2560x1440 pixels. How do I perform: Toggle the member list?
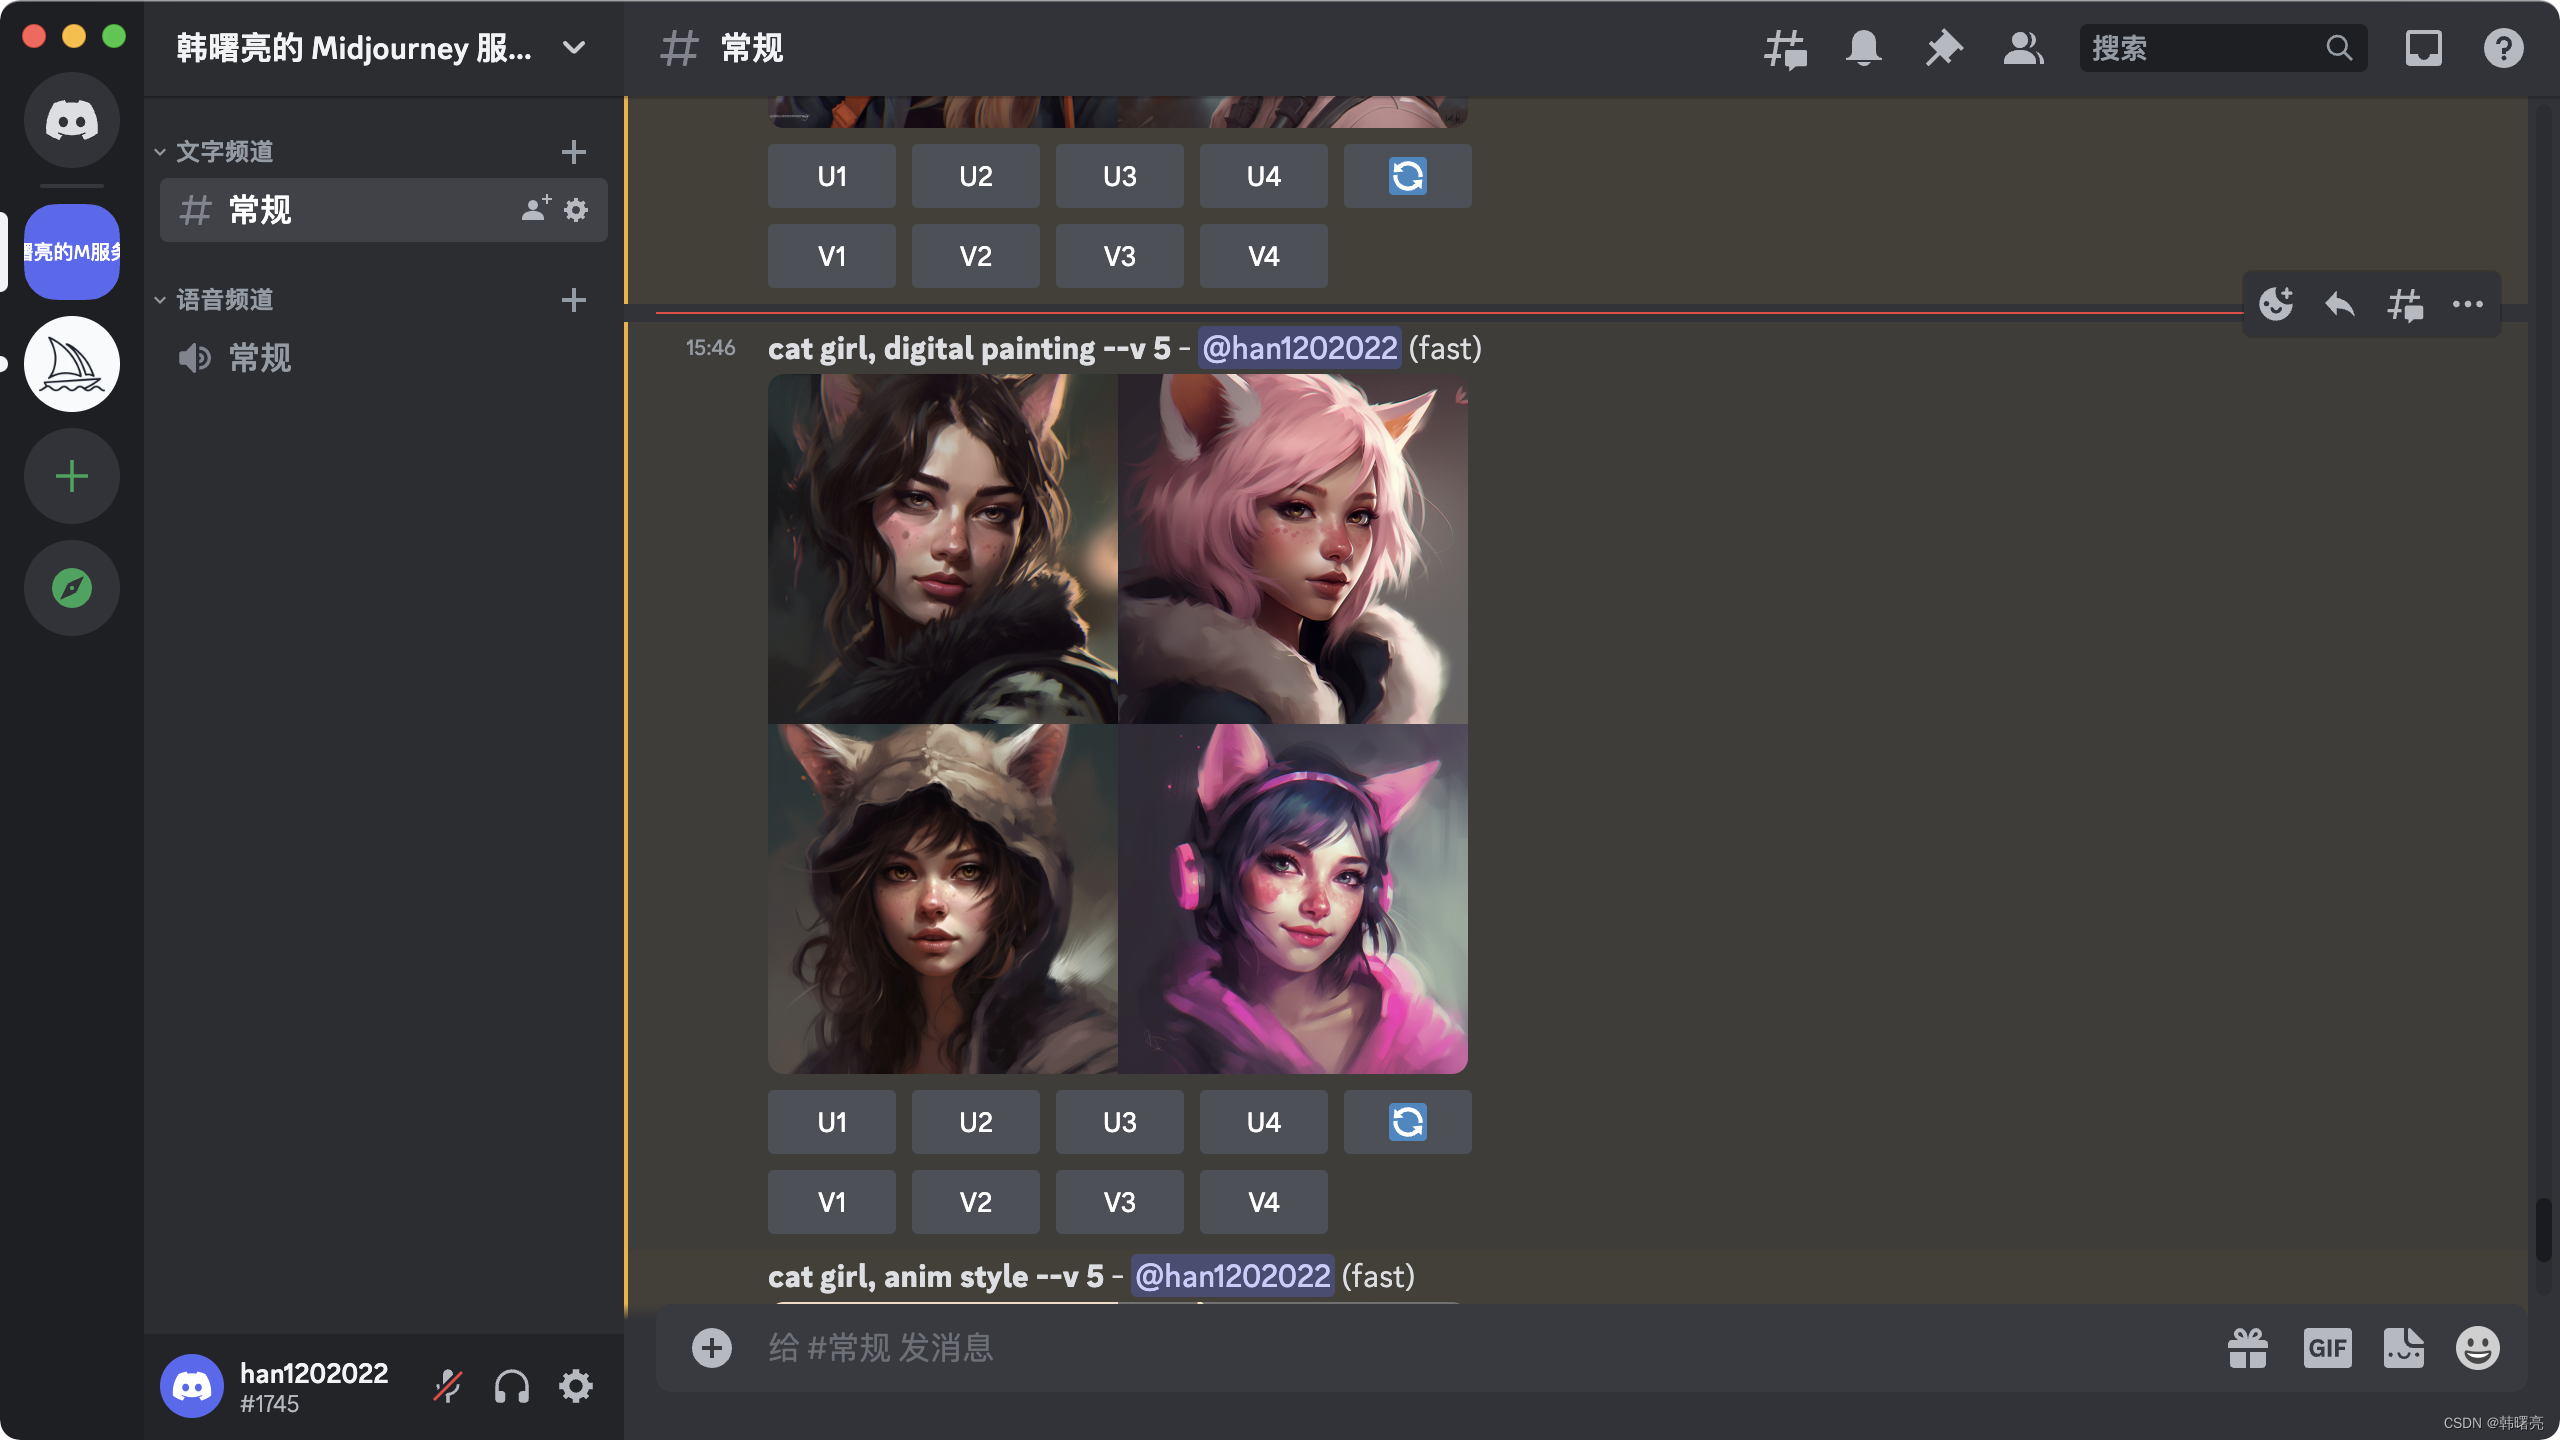point(2023,48)
